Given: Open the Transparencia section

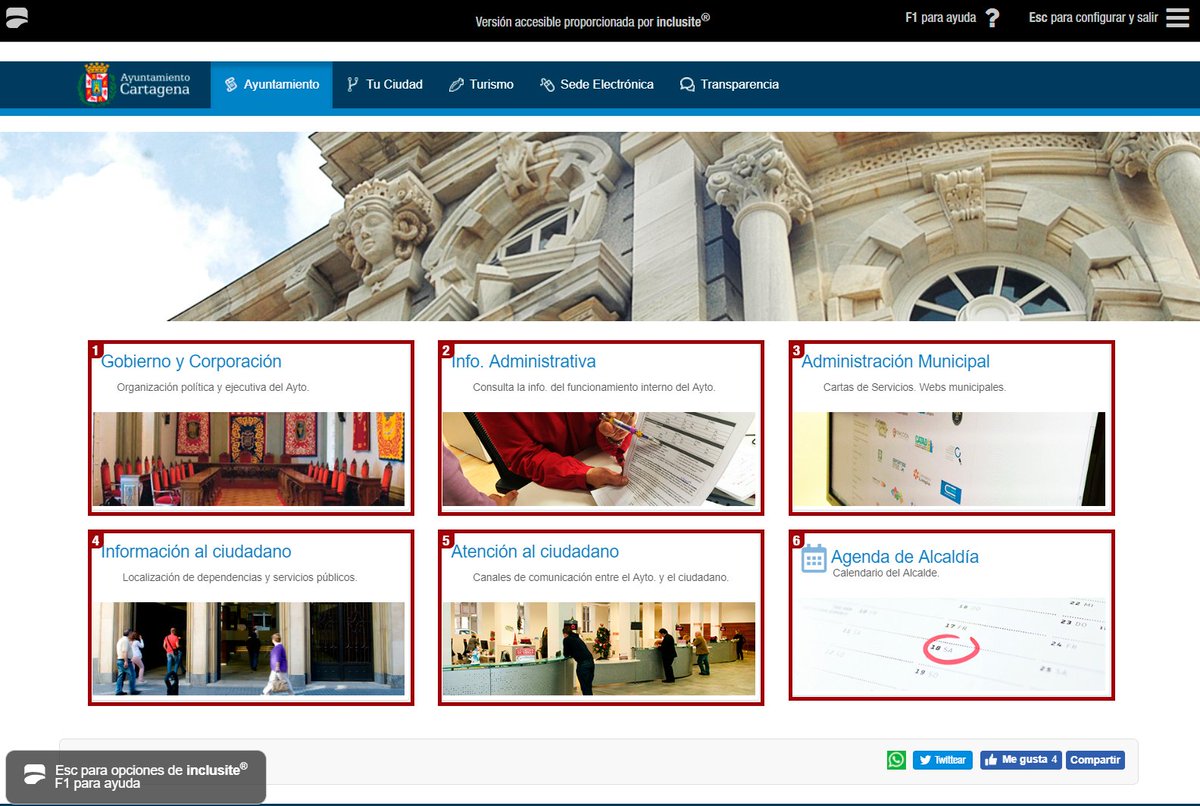Looking at the screenshot, I should [738, 85].
